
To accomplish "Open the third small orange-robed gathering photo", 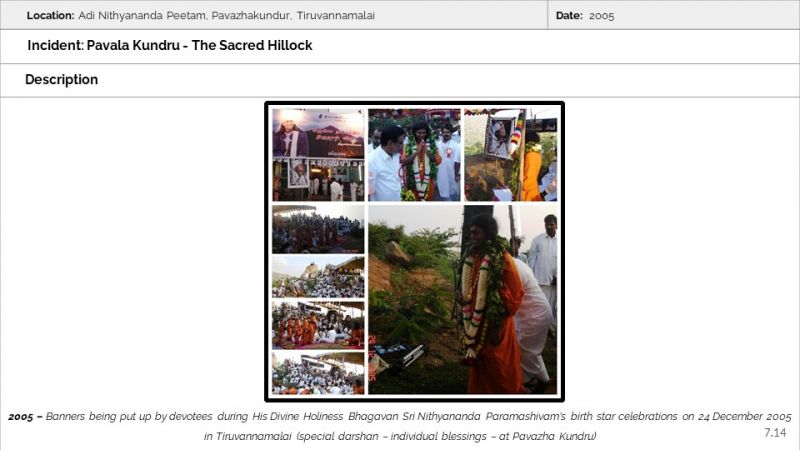I will coord(318,324).
